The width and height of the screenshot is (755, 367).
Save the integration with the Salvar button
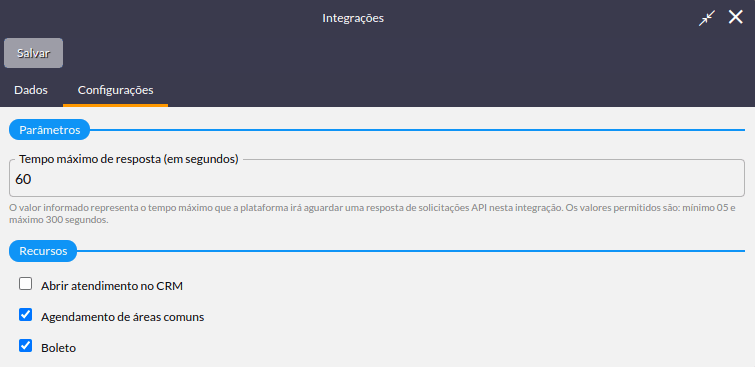click(33, 53)
